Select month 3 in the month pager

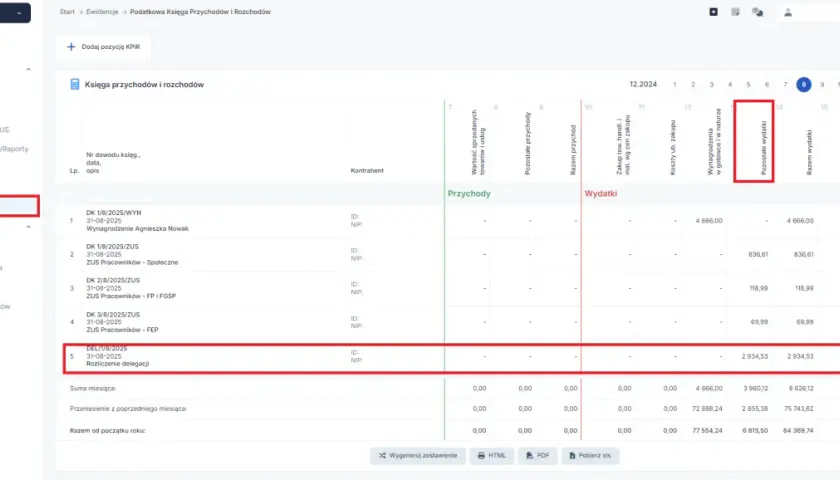711,85
